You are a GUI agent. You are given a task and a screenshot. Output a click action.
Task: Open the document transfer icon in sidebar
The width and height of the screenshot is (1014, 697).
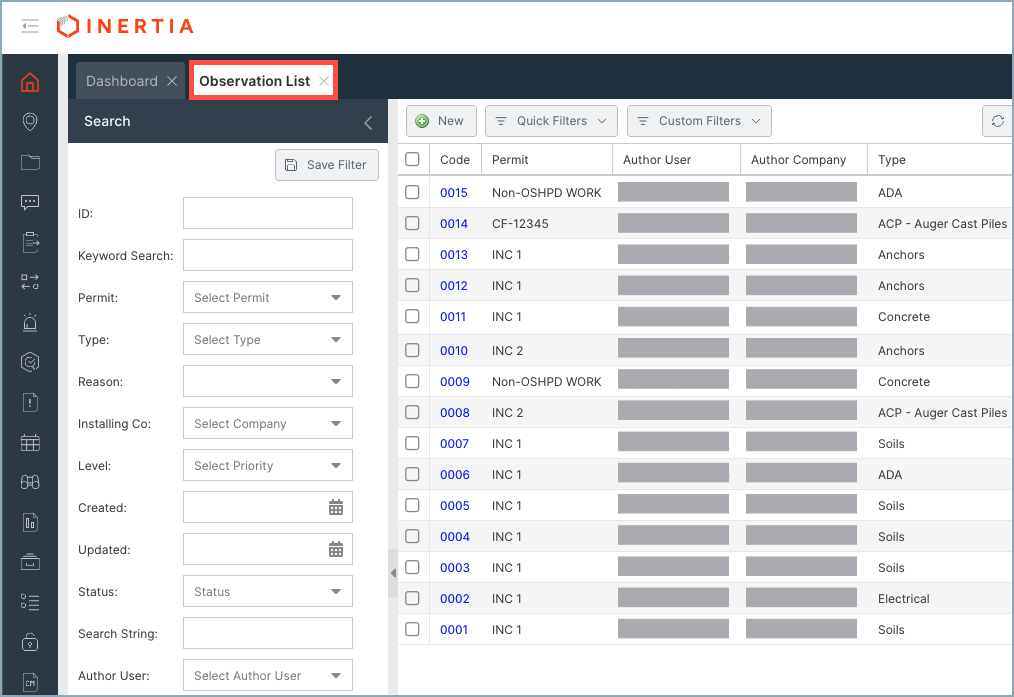pos(30,242)
